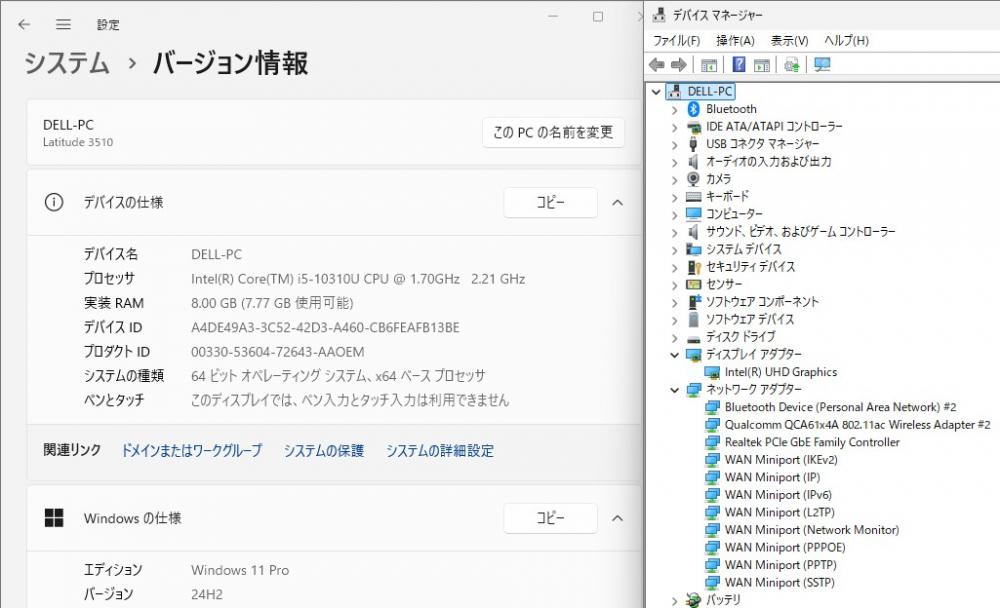Image resolution: width=1000 pixels, height=608 pixels.
Task: Expand the USB コネクタ マネージャー node
Action: 675,145
